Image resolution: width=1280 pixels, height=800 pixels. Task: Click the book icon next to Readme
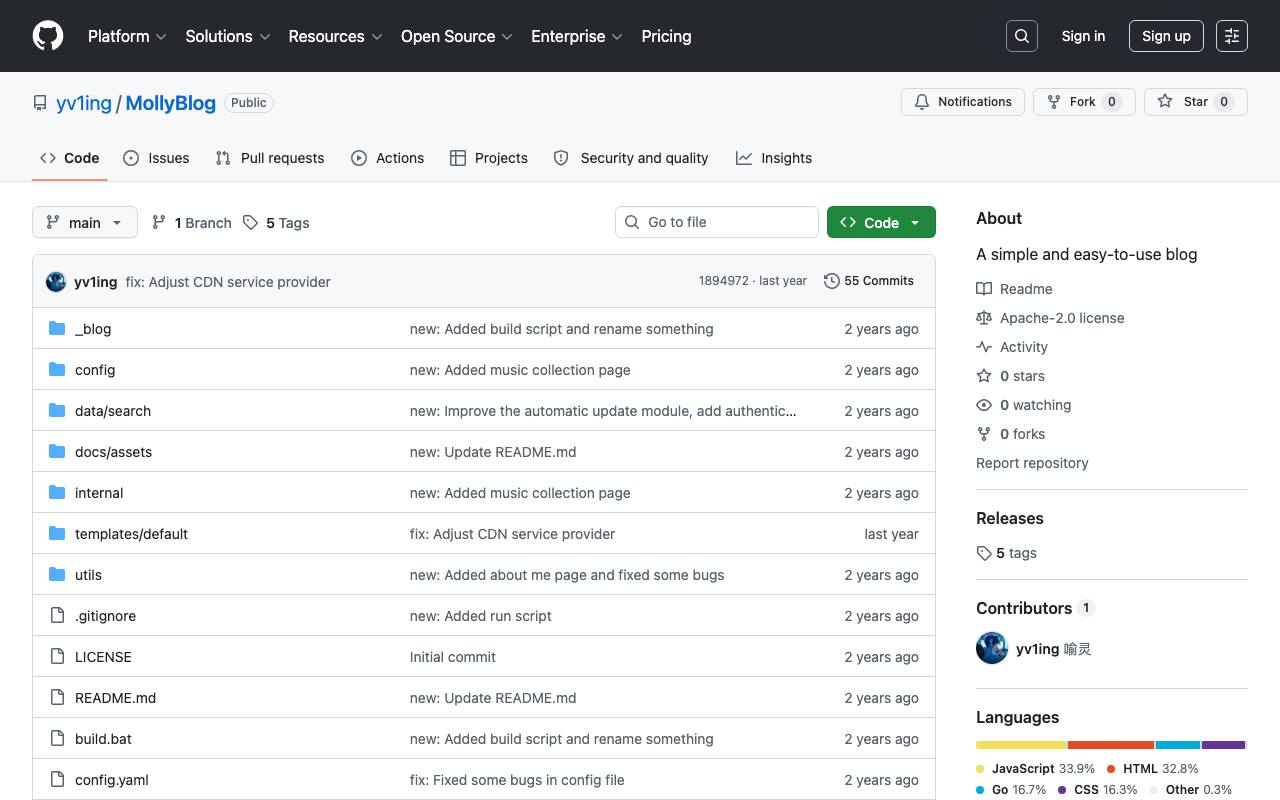(x=984, y=289)
